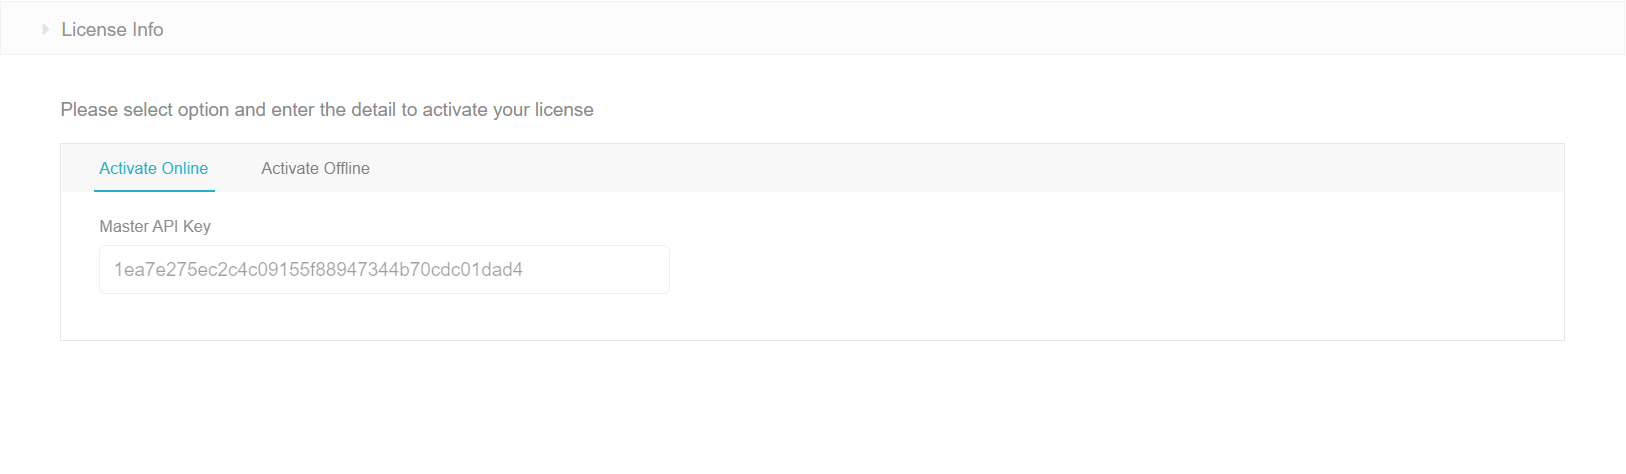
Task: Click the right side of the License Info header
Action: click(1400, 29)
